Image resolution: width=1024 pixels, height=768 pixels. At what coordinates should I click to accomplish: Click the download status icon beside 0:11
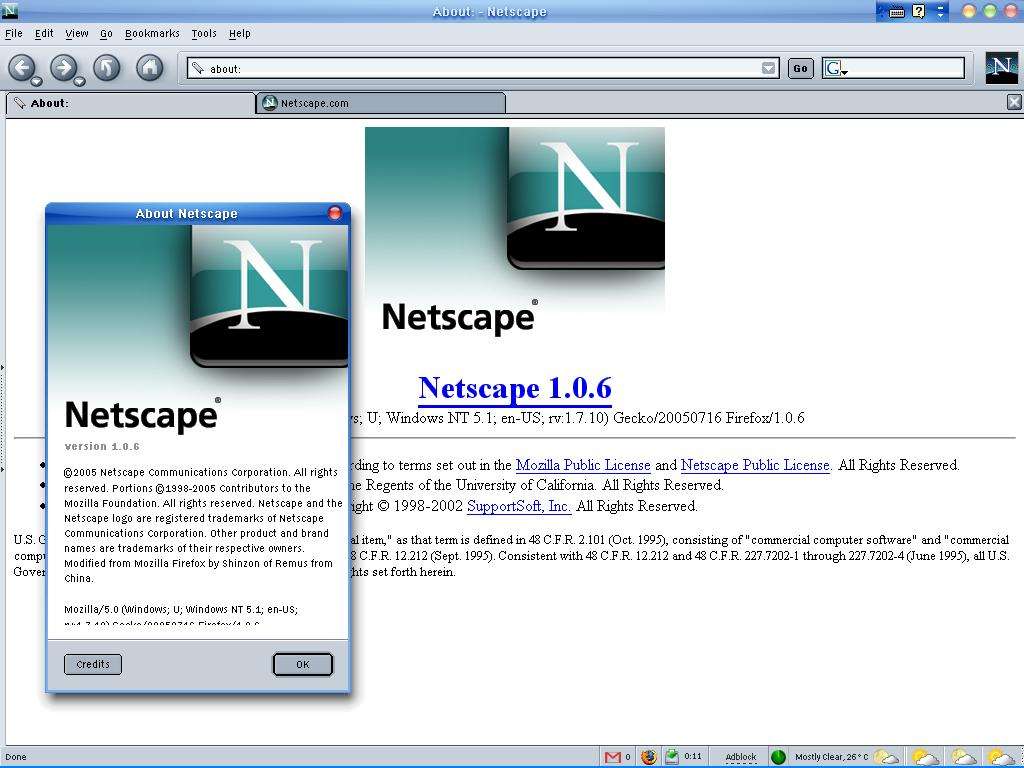pyautogui.click(x=673, y=757)
